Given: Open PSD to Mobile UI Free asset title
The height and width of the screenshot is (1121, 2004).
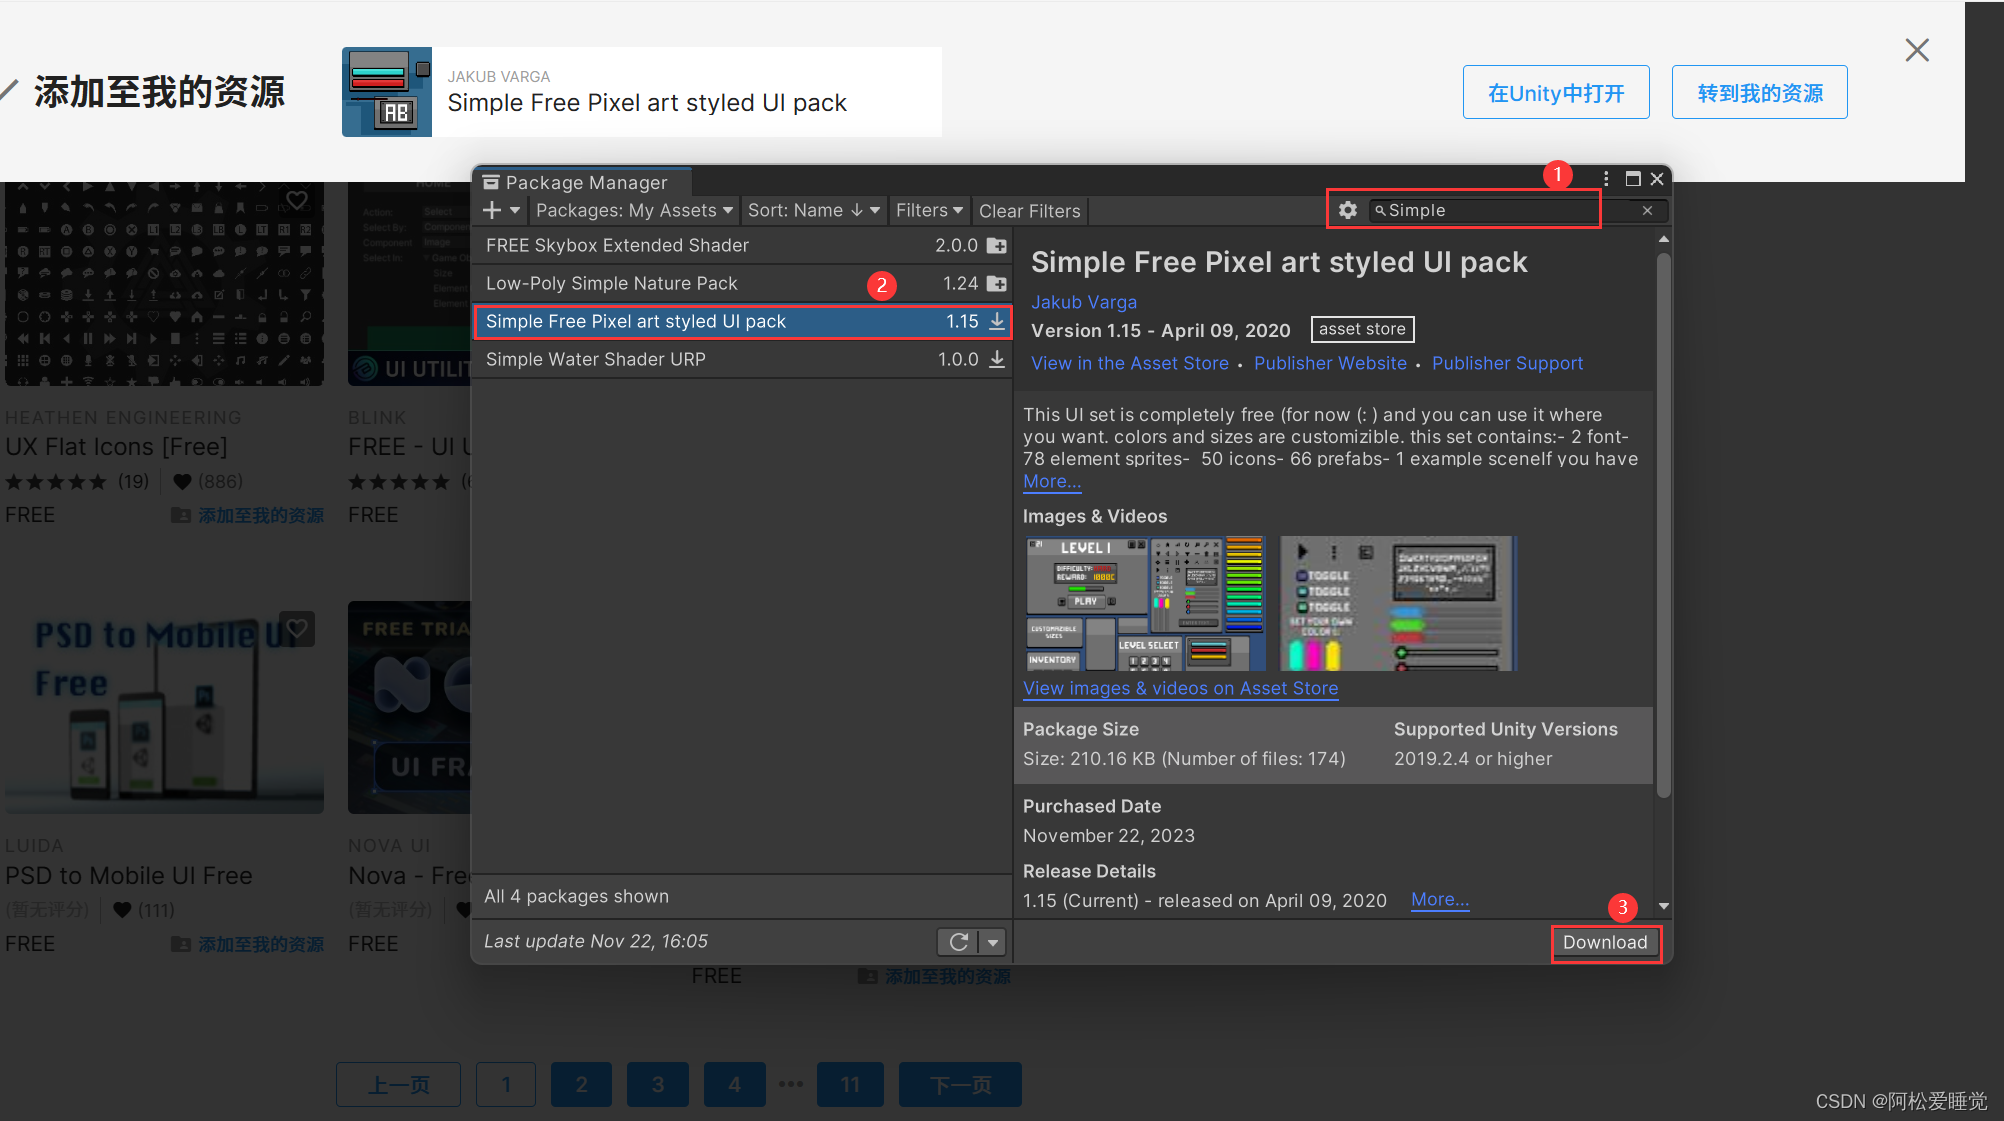Looking at the screenshot, I should [x=129, y=876].
